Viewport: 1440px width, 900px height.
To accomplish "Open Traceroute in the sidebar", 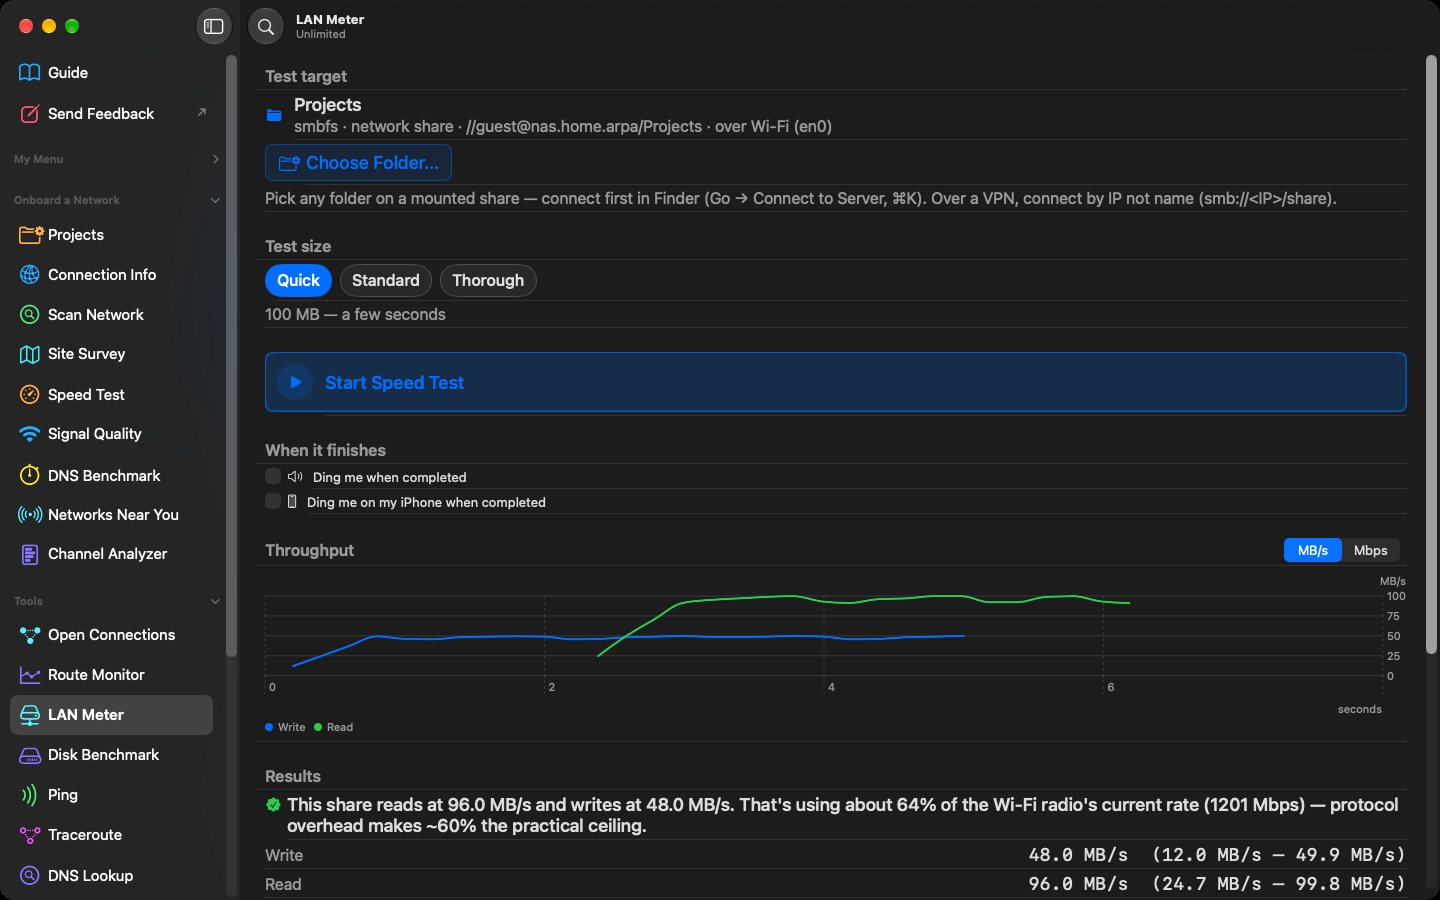I will click(x=112, y=835).
